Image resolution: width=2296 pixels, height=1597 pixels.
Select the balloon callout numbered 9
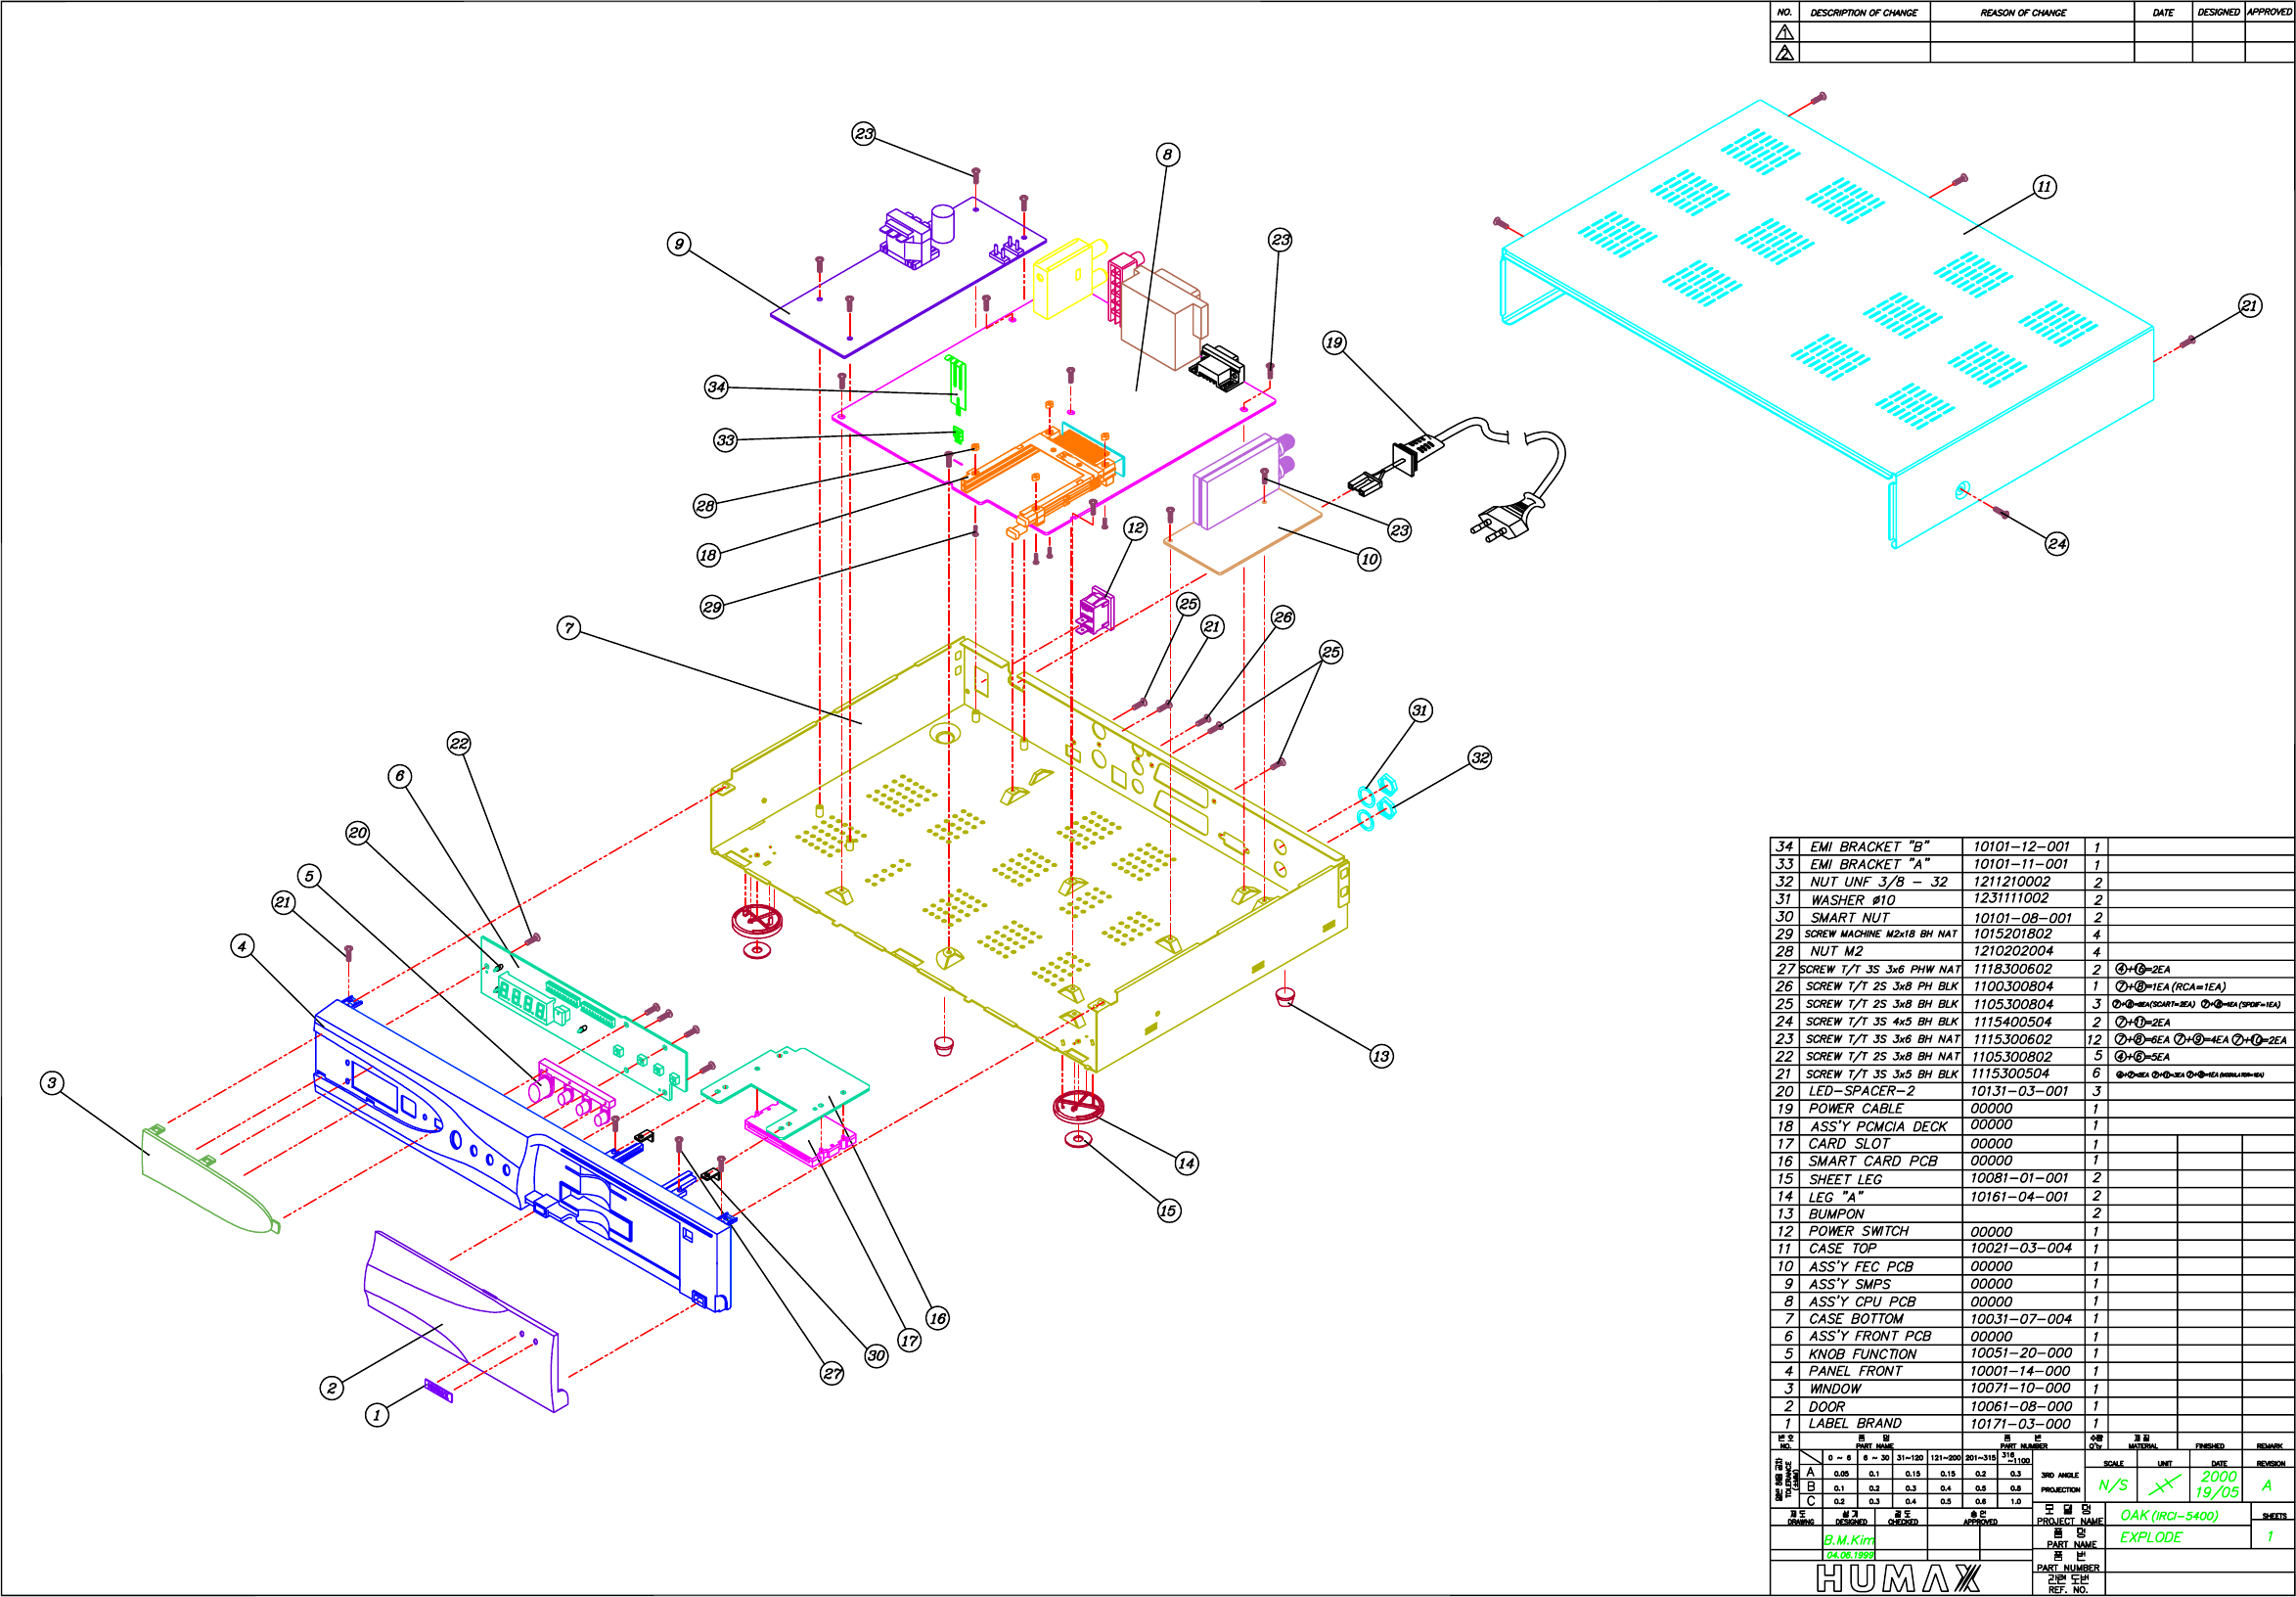click(x=679, y=244)
